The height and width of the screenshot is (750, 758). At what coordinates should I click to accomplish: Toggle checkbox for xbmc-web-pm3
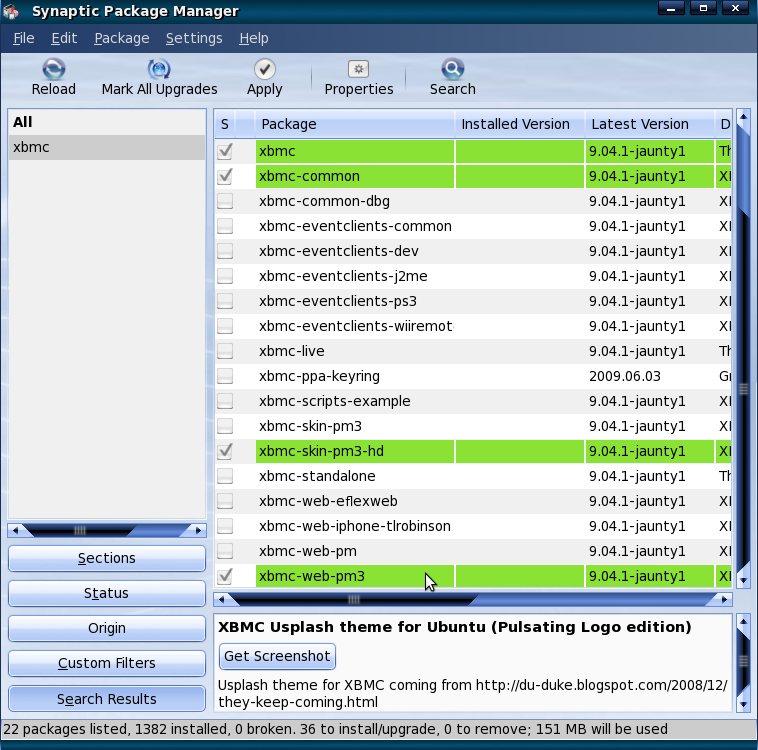point(225,576)
